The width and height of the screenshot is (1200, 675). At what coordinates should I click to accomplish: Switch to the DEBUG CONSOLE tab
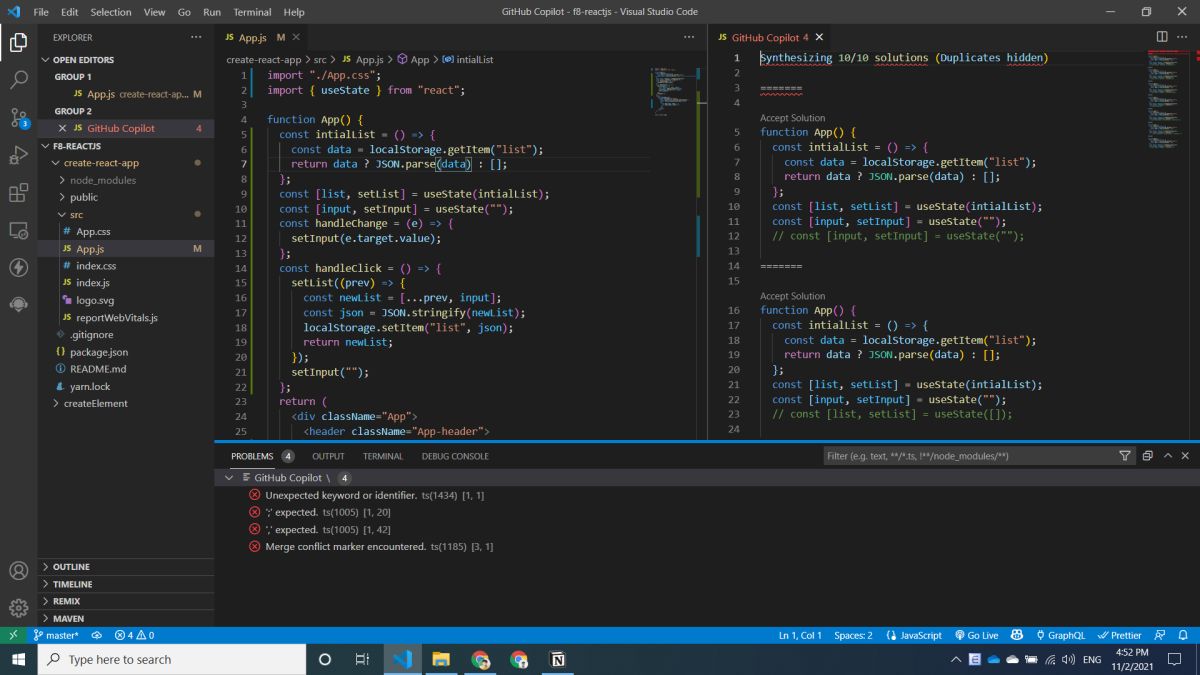pos(455,456)
